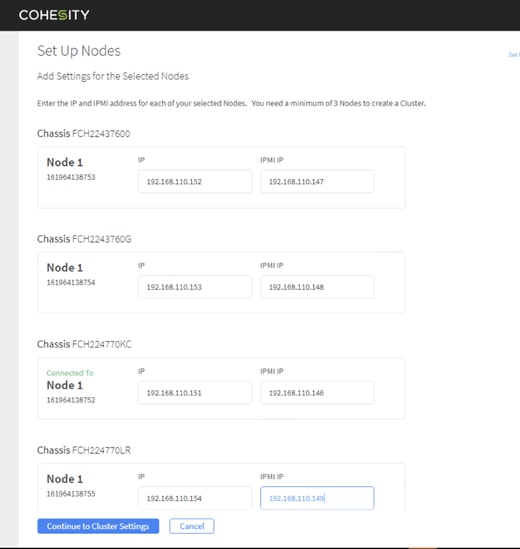Click IPMI IP field showing 192.168.110.148
The width and height of the screenshot is (520, 549).
pyautogui.click(x=317, y=287)
